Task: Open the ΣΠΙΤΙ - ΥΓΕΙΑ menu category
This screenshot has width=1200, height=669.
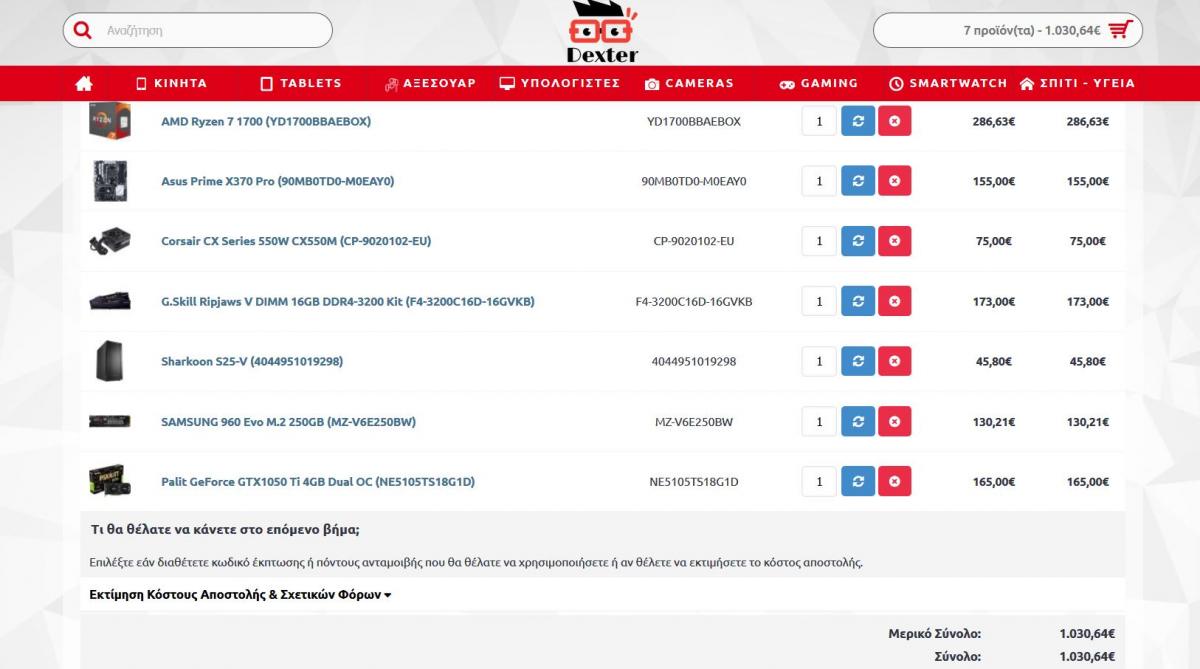Action: pos(1077,83)
